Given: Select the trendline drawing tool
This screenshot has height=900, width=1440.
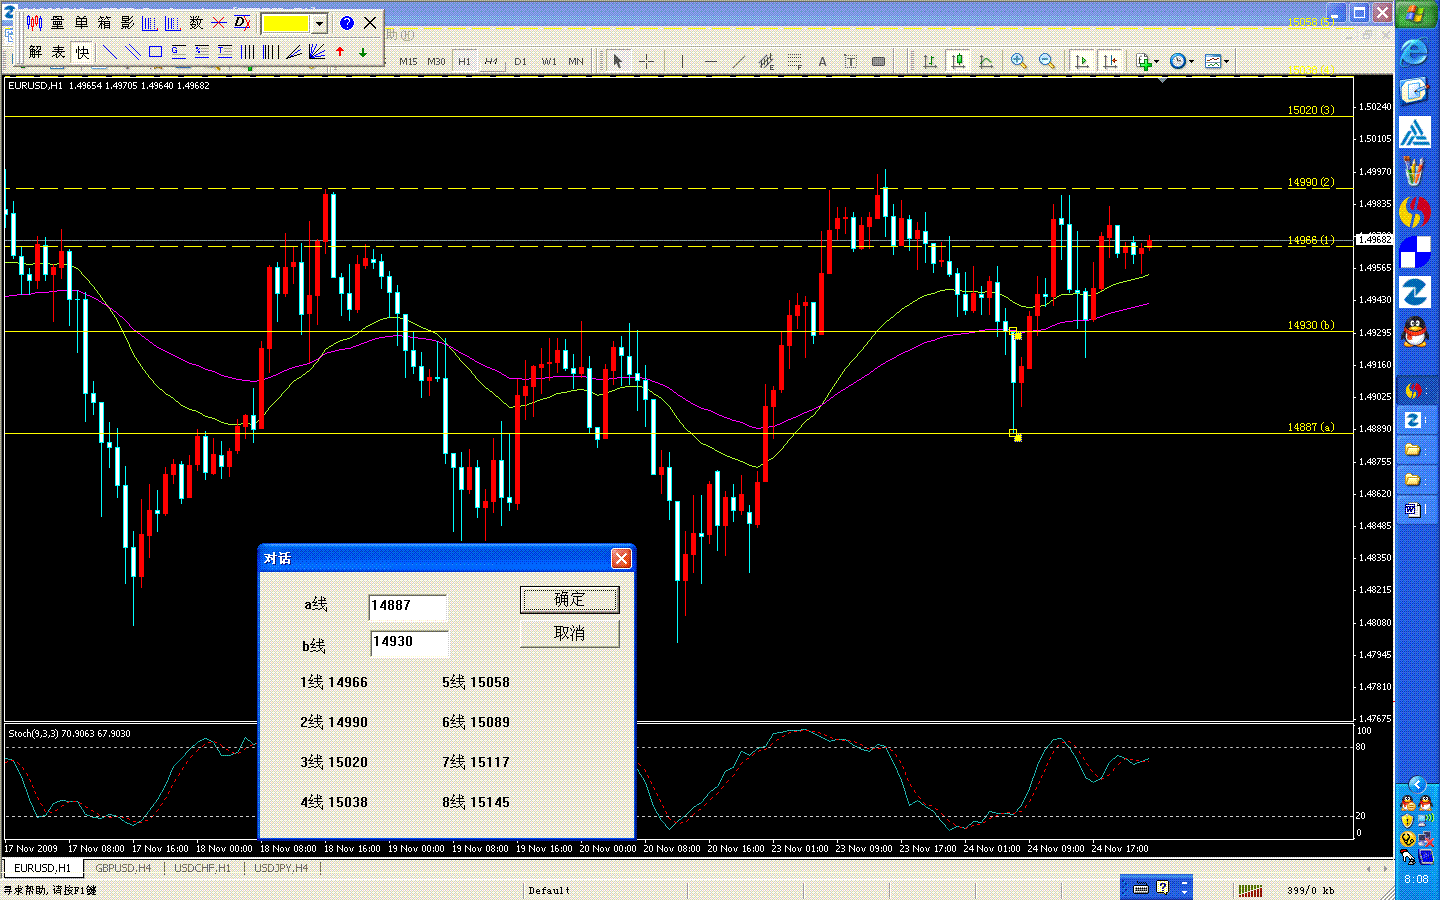Looking at the screenshot, I should point(738,62).
